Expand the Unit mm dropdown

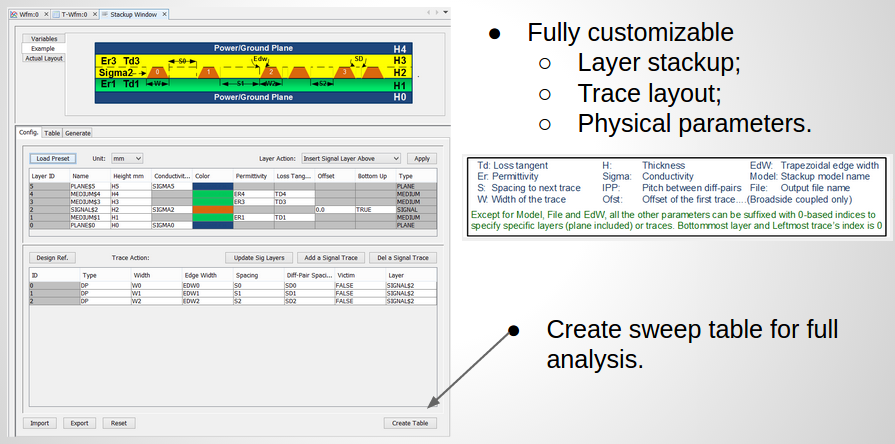[x=127, y=158]
